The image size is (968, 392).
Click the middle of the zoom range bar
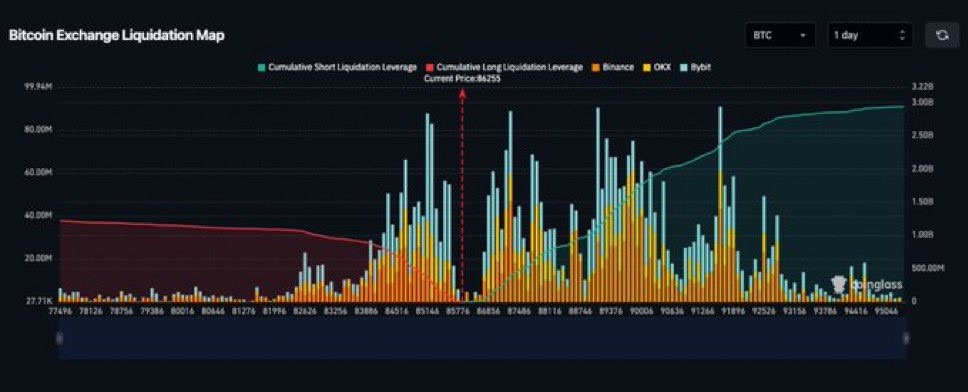482,338
